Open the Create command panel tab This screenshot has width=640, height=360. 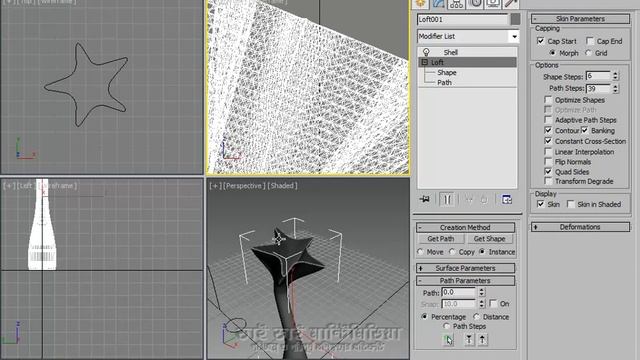coord(421,4)
